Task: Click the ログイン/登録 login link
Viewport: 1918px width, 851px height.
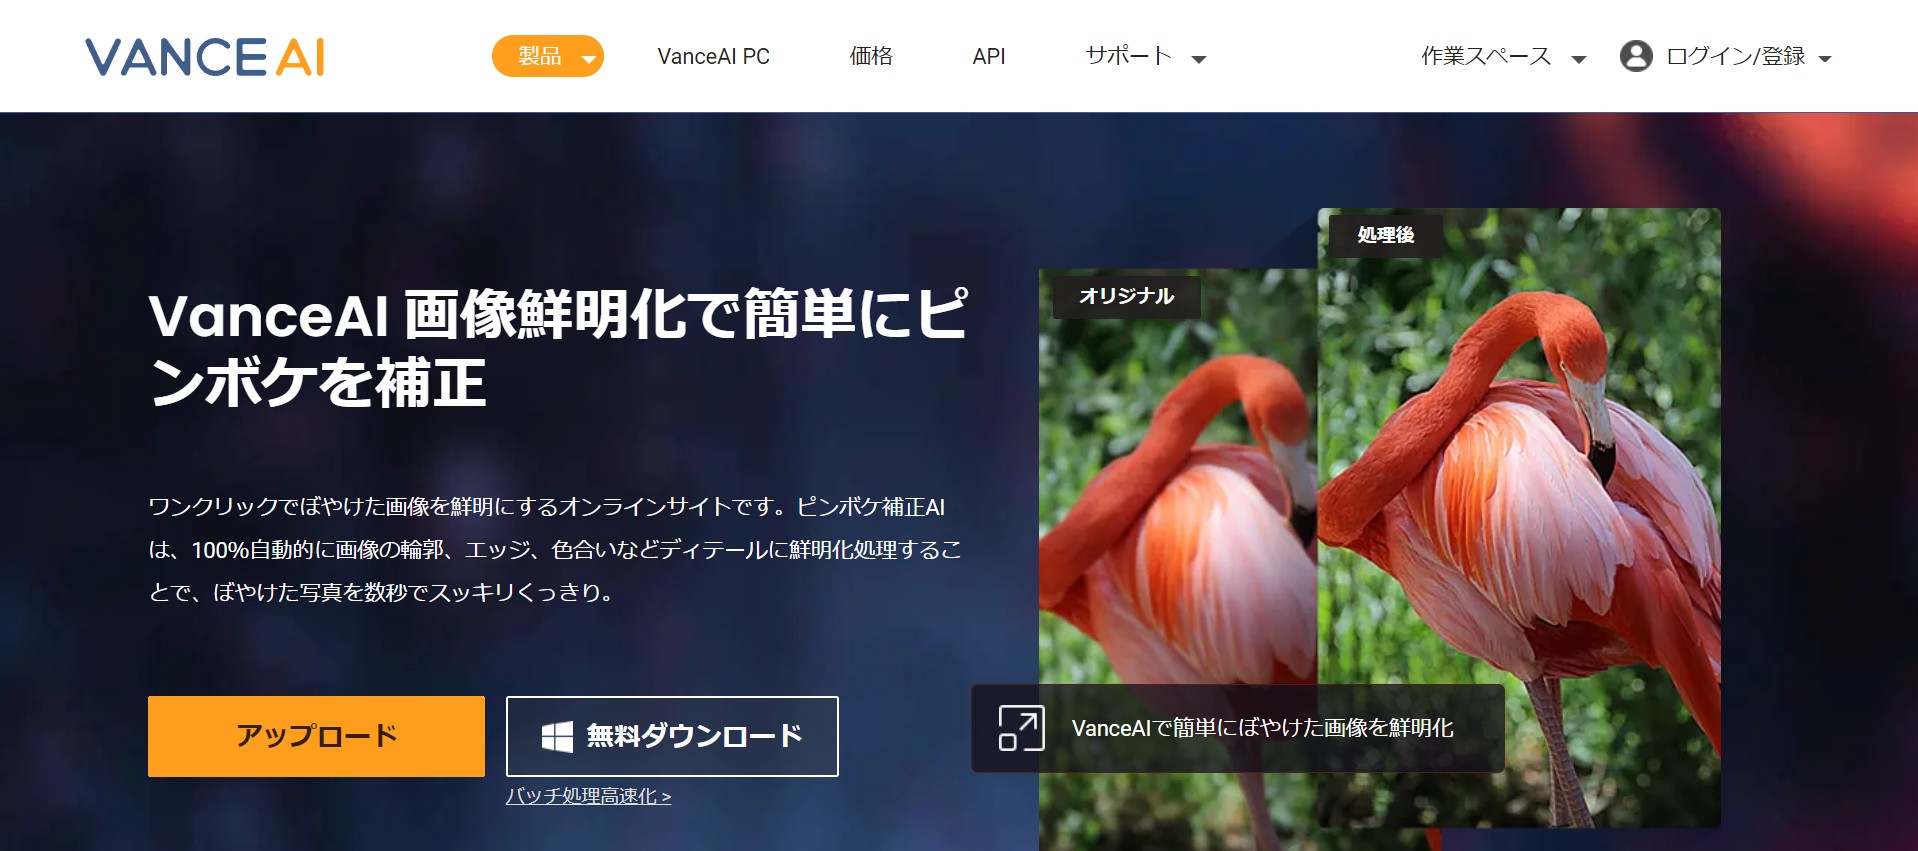Action: [x=1736, y=56]
